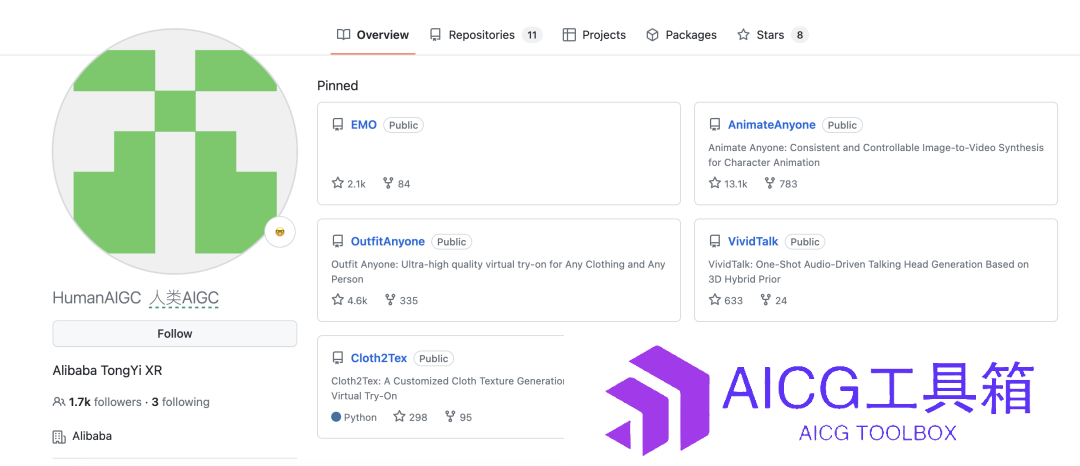Click the repo icon beside OutfitAnyone
This screenshot has width=1080, height=466.
pyautogui.click(x=338, y=242)
